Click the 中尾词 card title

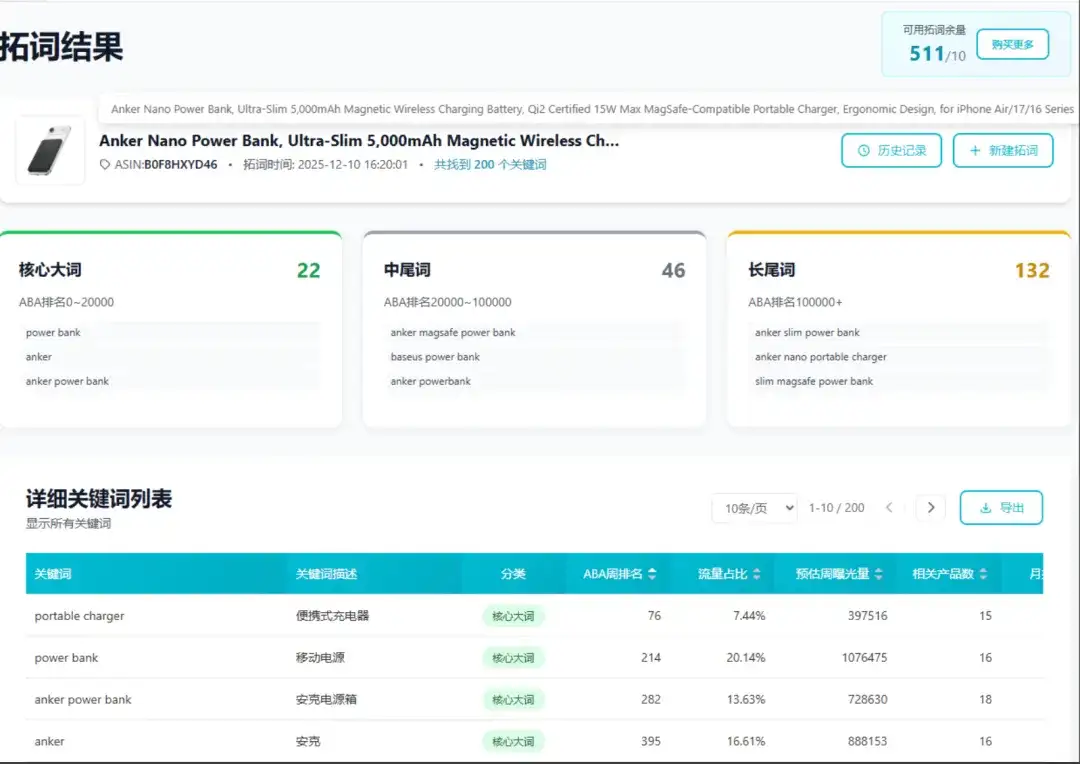[407, 270]
